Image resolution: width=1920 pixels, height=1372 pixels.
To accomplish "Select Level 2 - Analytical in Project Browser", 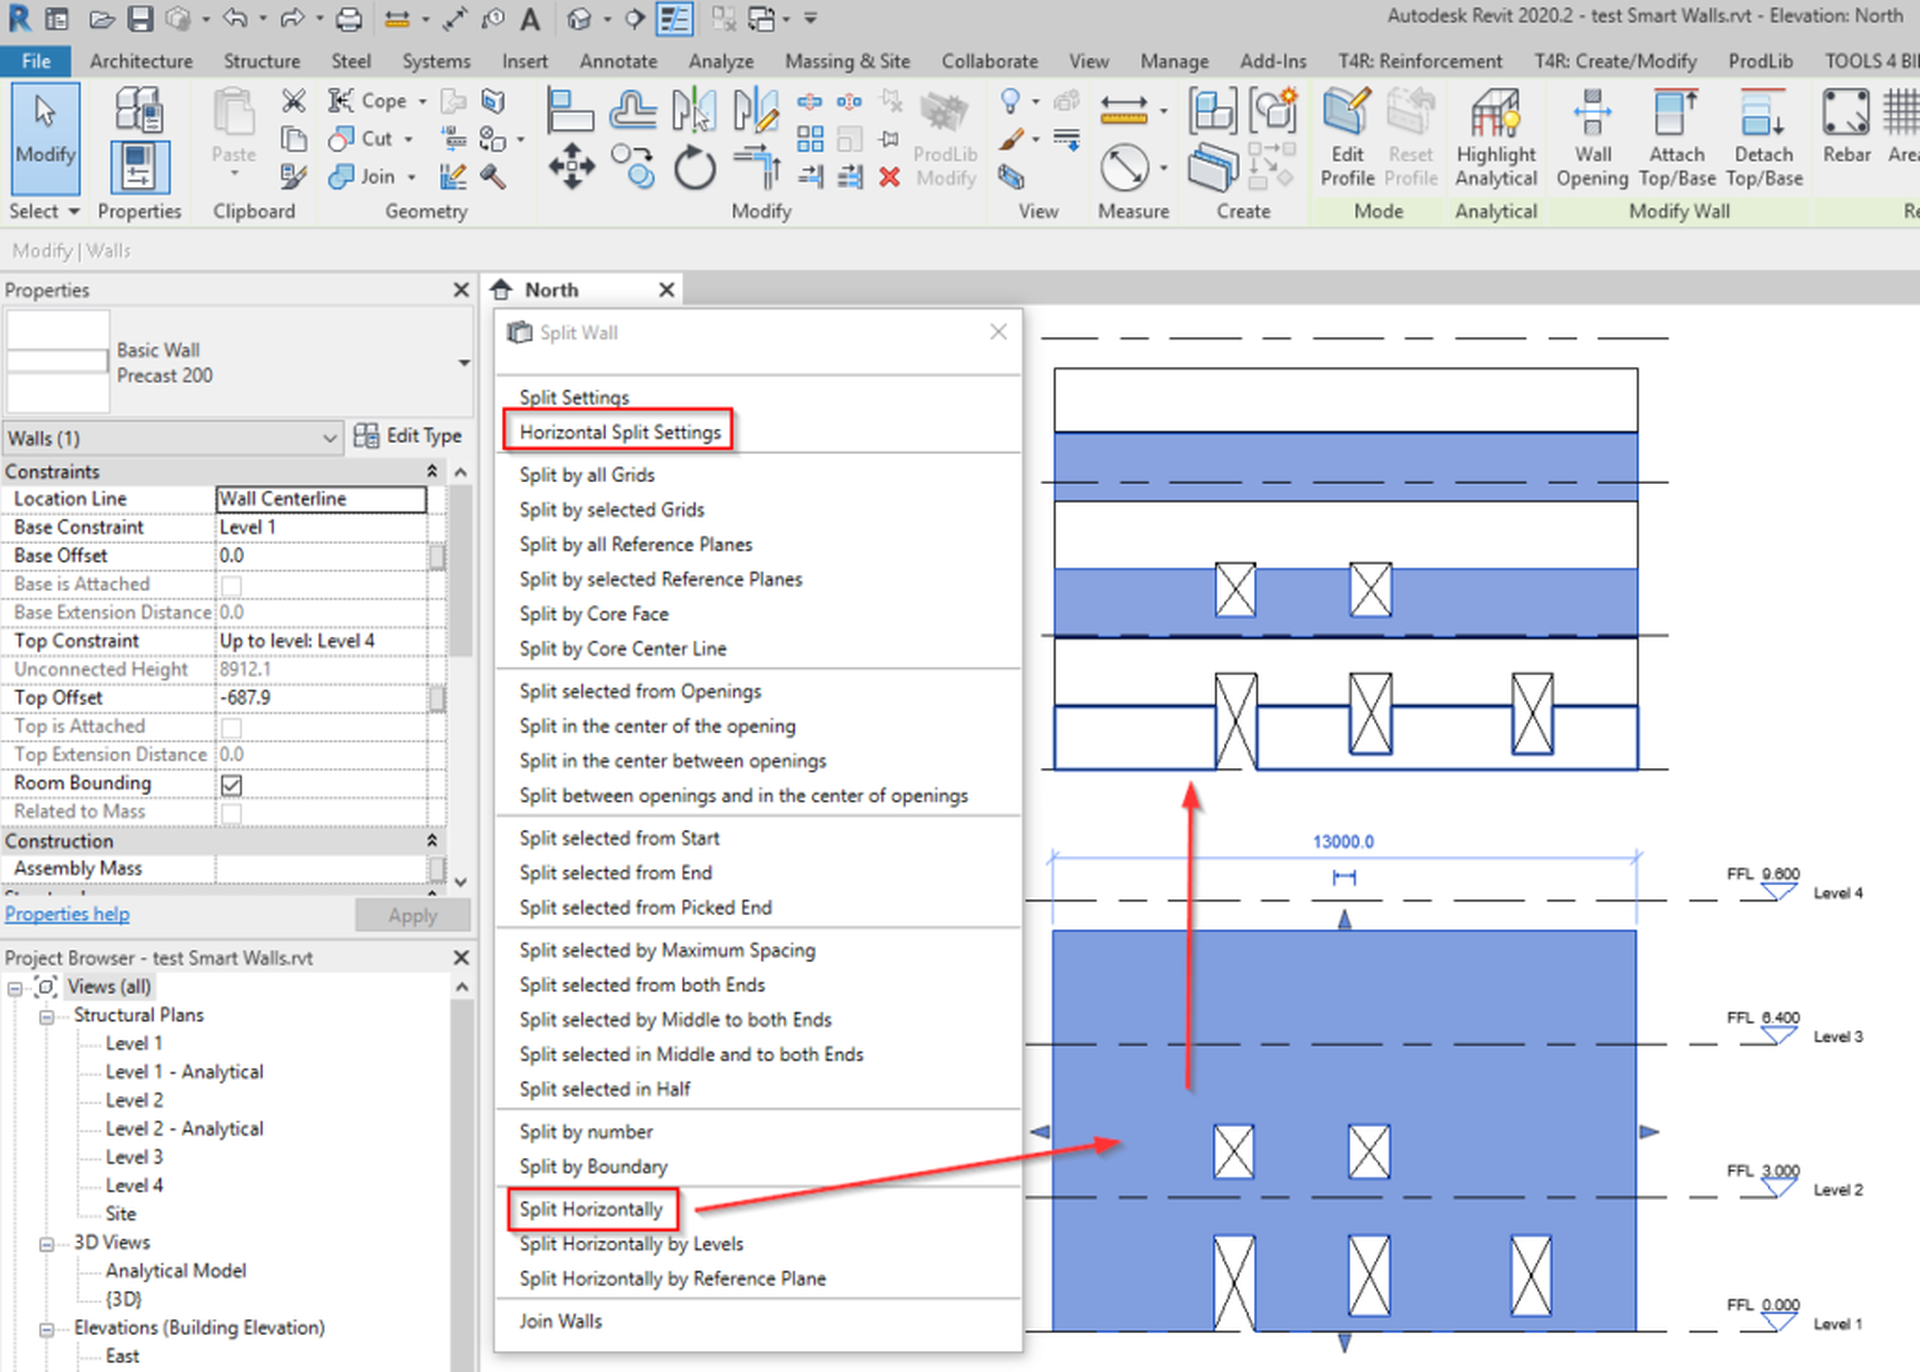I will click(186, 1128).
